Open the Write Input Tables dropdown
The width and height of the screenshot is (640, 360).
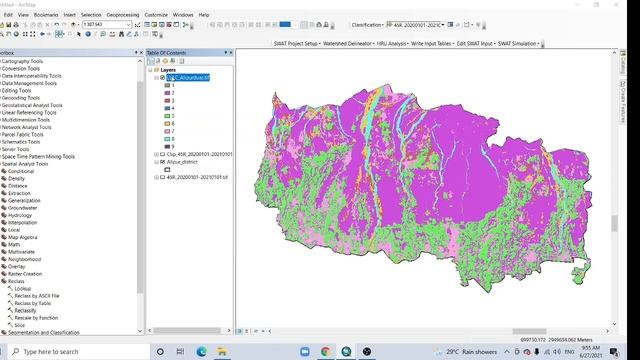[433, 44]
